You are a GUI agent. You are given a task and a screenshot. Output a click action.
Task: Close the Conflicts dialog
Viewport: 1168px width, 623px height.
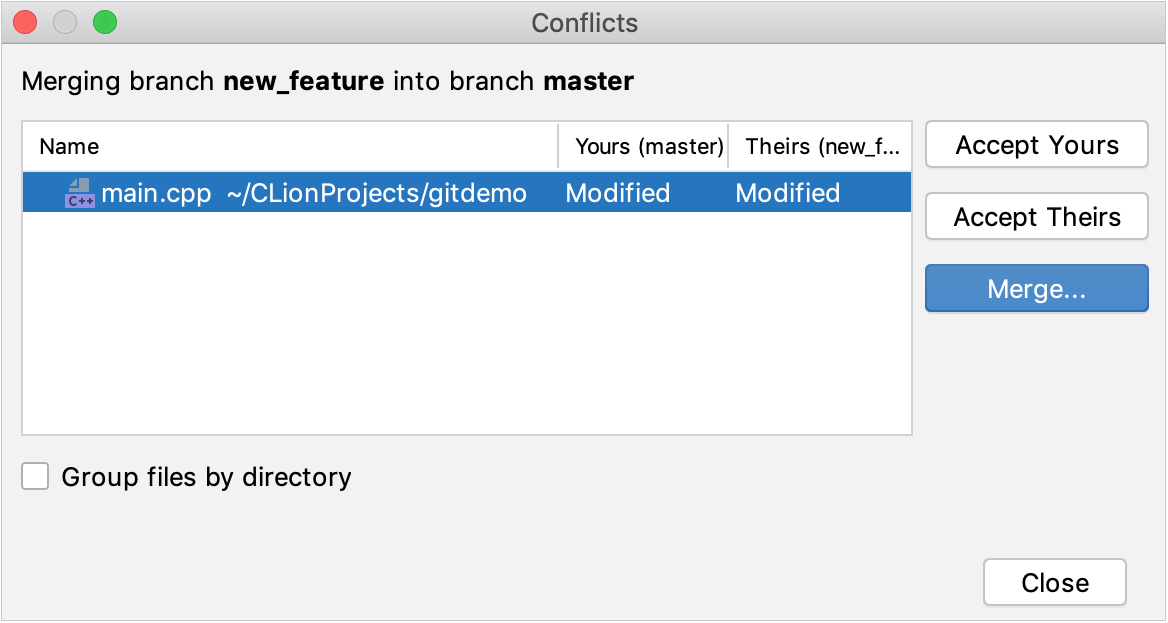1054,582
